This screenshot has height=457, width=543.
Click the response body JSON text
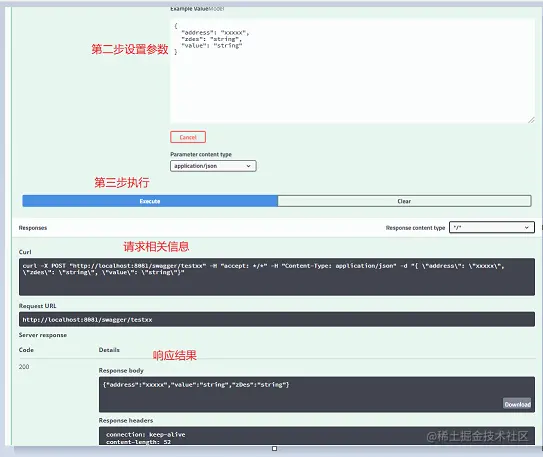[x=196, y=385]
